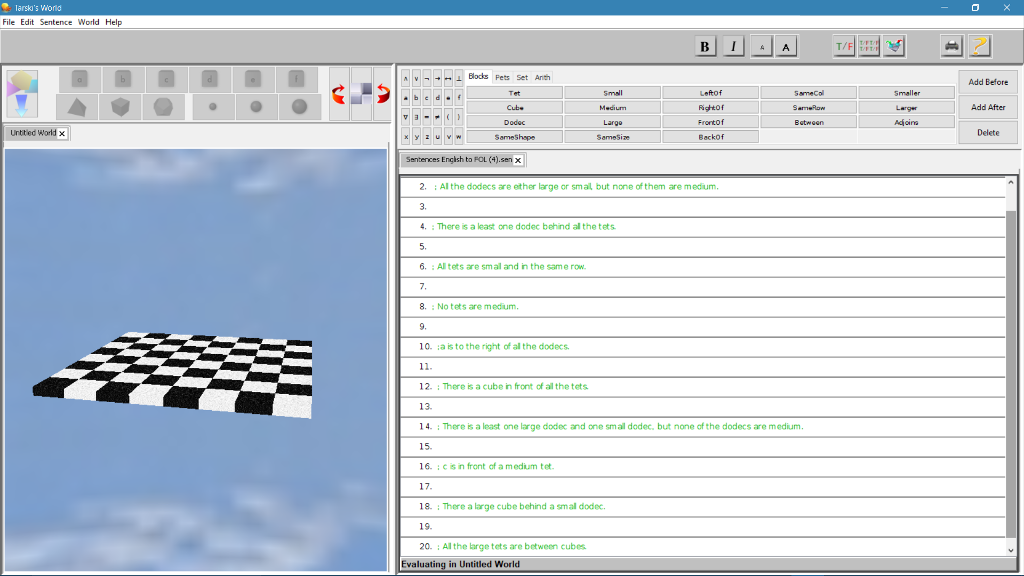Start the game with the bird icon
Viewport: 1024px width, 576px height.
click(893, 45)
